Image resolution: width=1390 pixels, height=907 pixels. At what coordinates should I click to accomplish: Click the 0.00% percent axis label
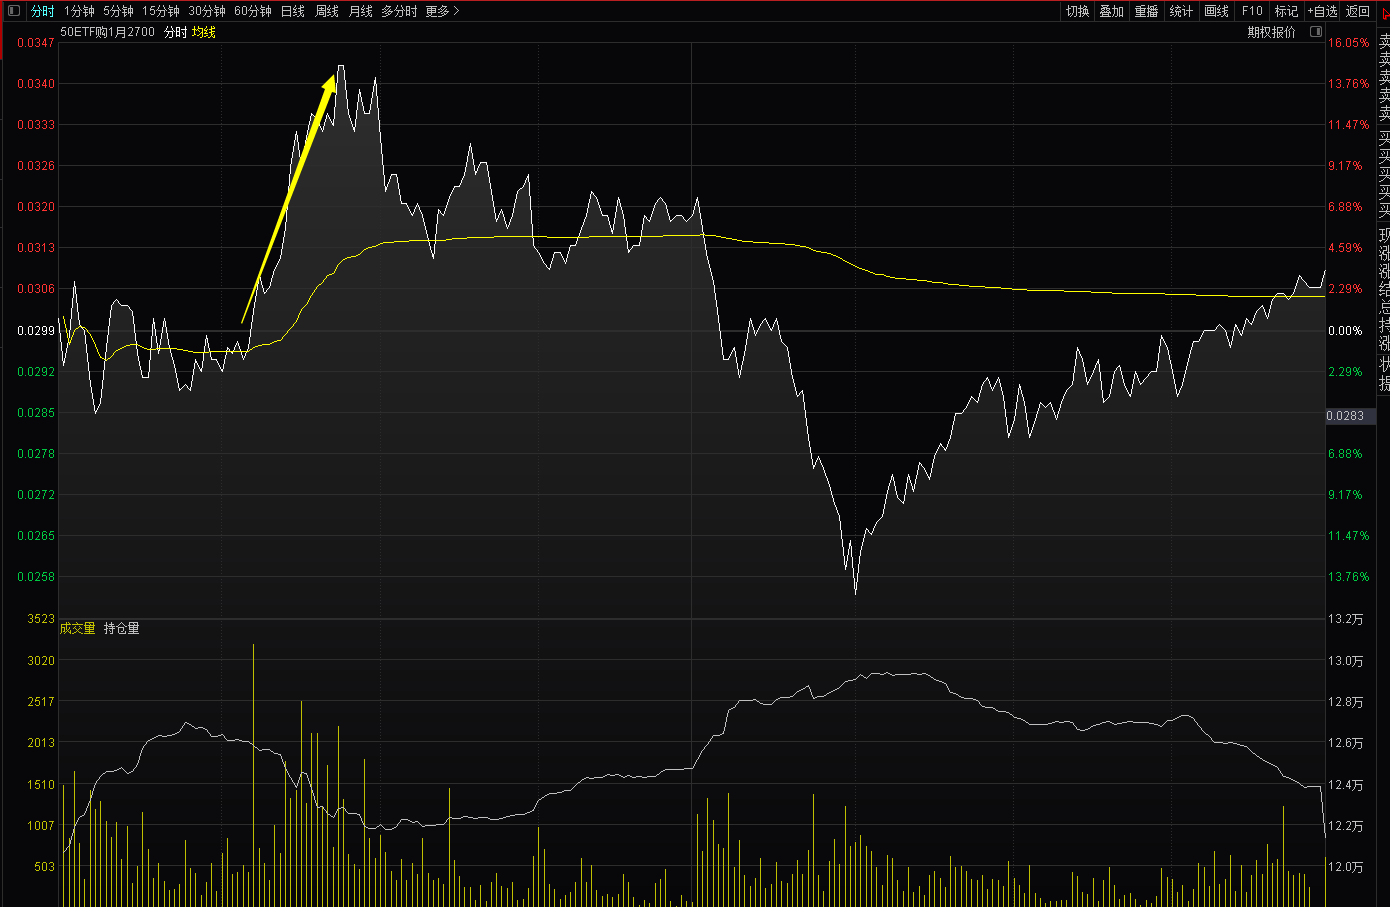coord(1345,330)
